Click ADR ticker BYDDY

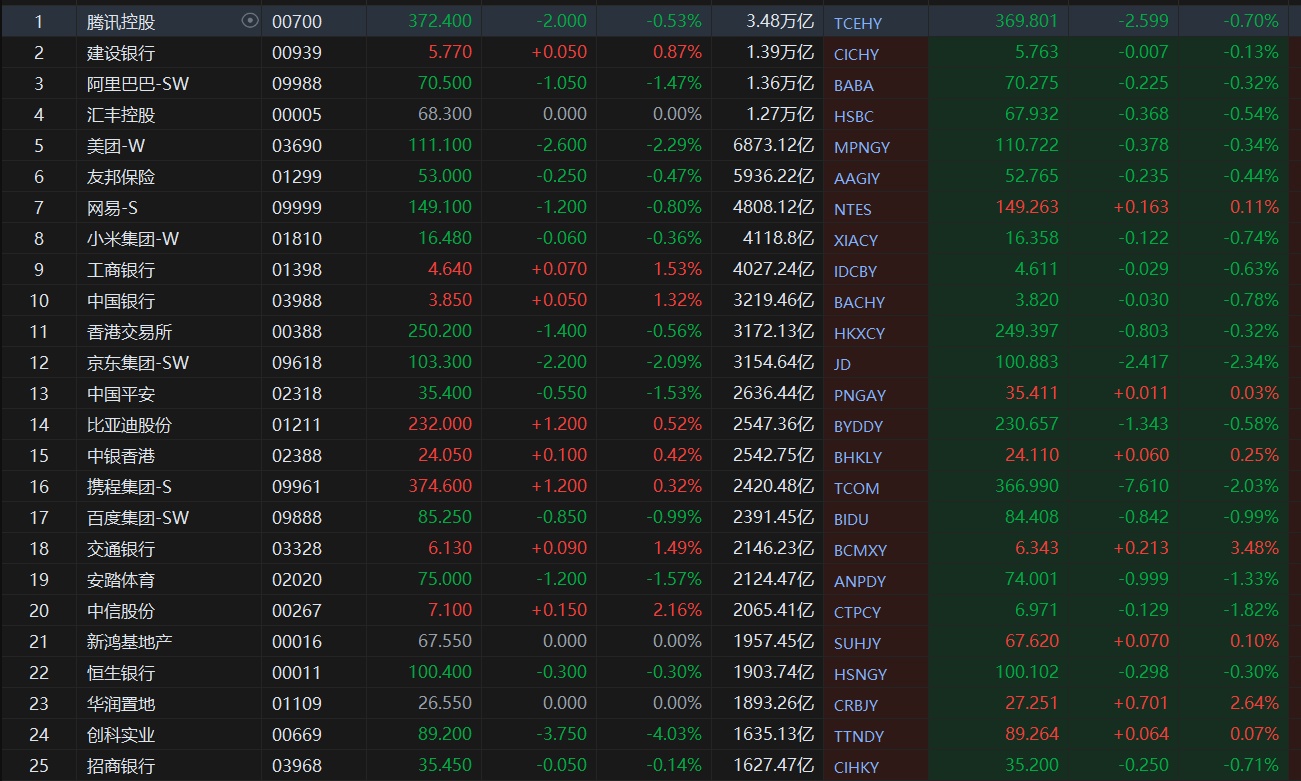[859, 426]
